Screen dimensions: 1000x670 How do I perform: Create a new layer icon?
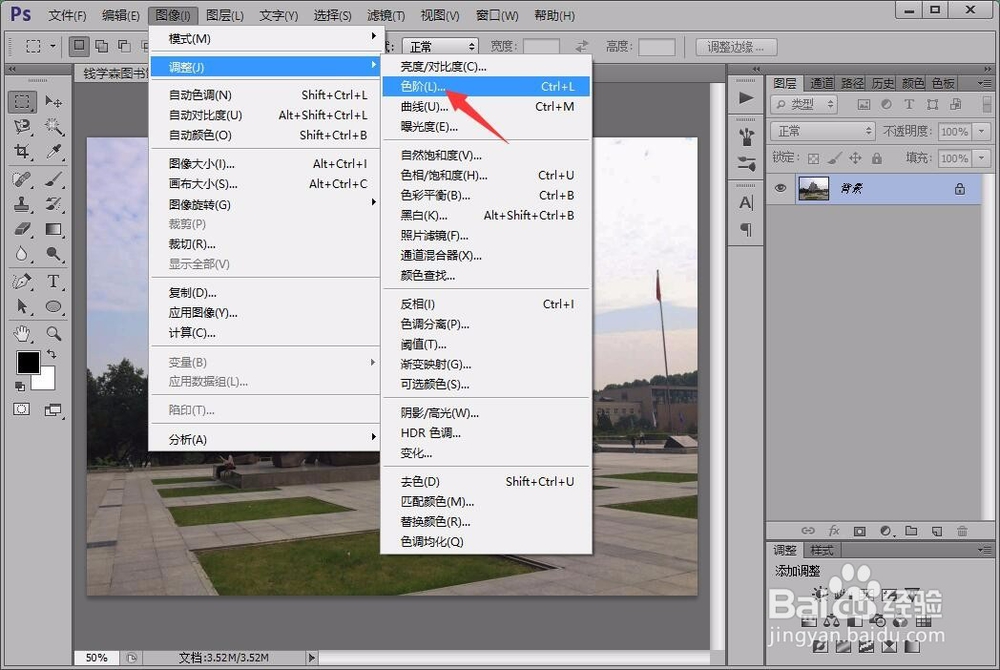coord(936,530)
